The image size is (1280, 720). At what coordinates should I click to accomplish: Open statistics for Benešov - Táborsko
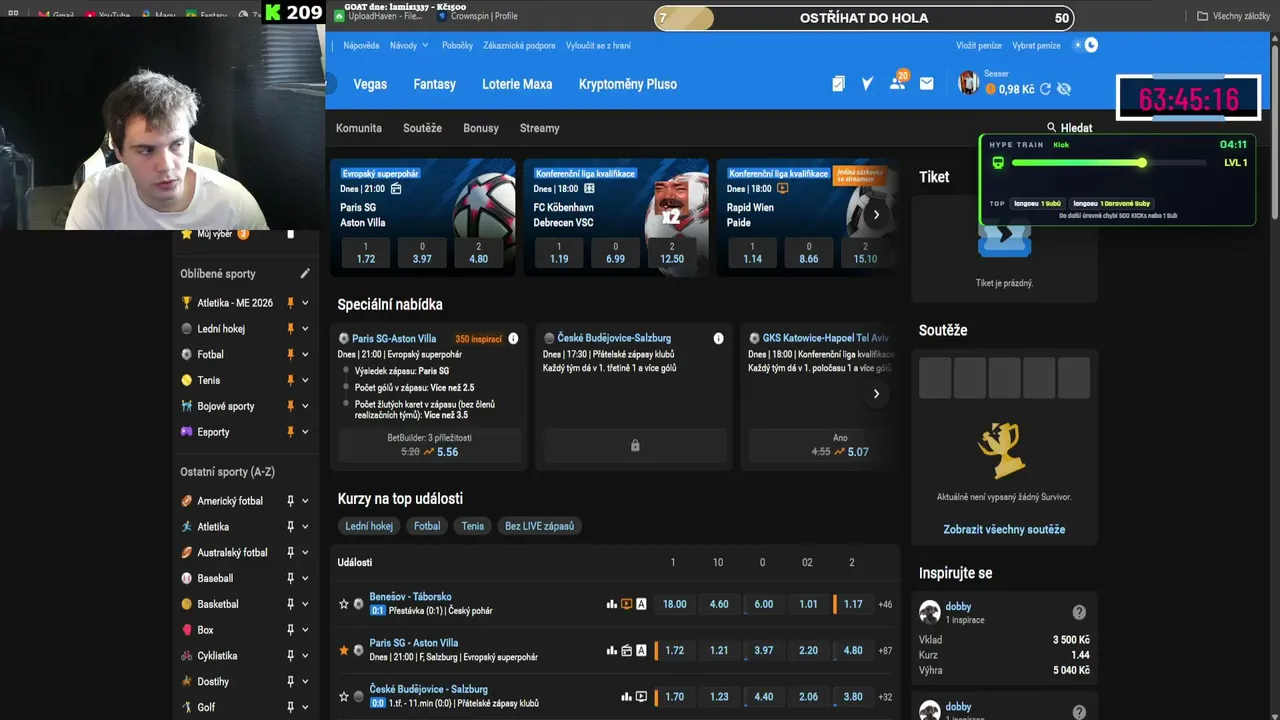(x=612, y=604)
